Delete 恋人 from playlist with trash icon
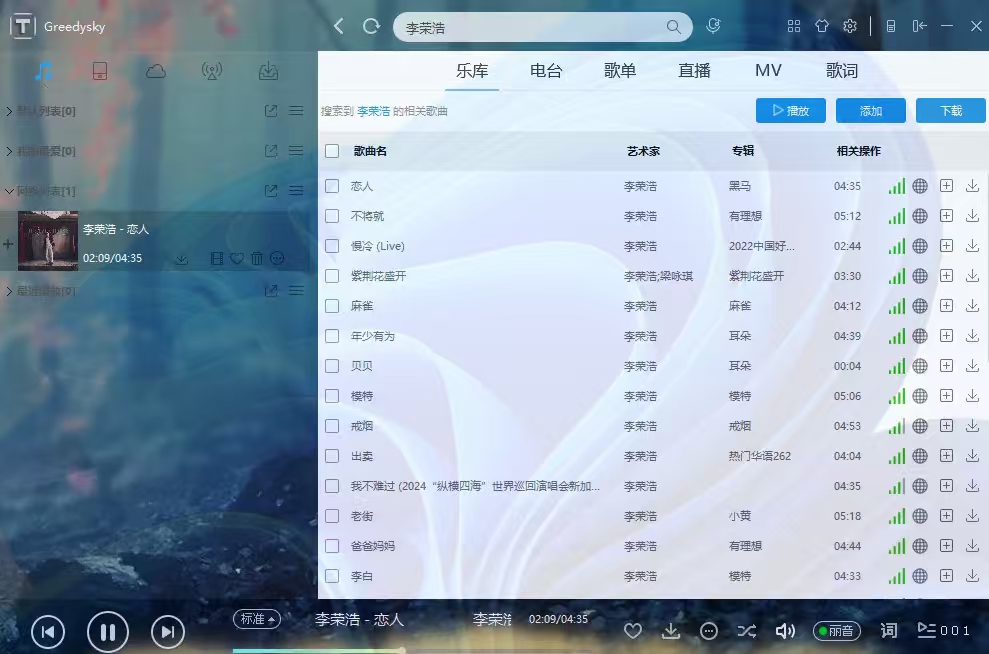Viewport: 989px width, 654px height. pyautogui.click(x=257, y=258)
